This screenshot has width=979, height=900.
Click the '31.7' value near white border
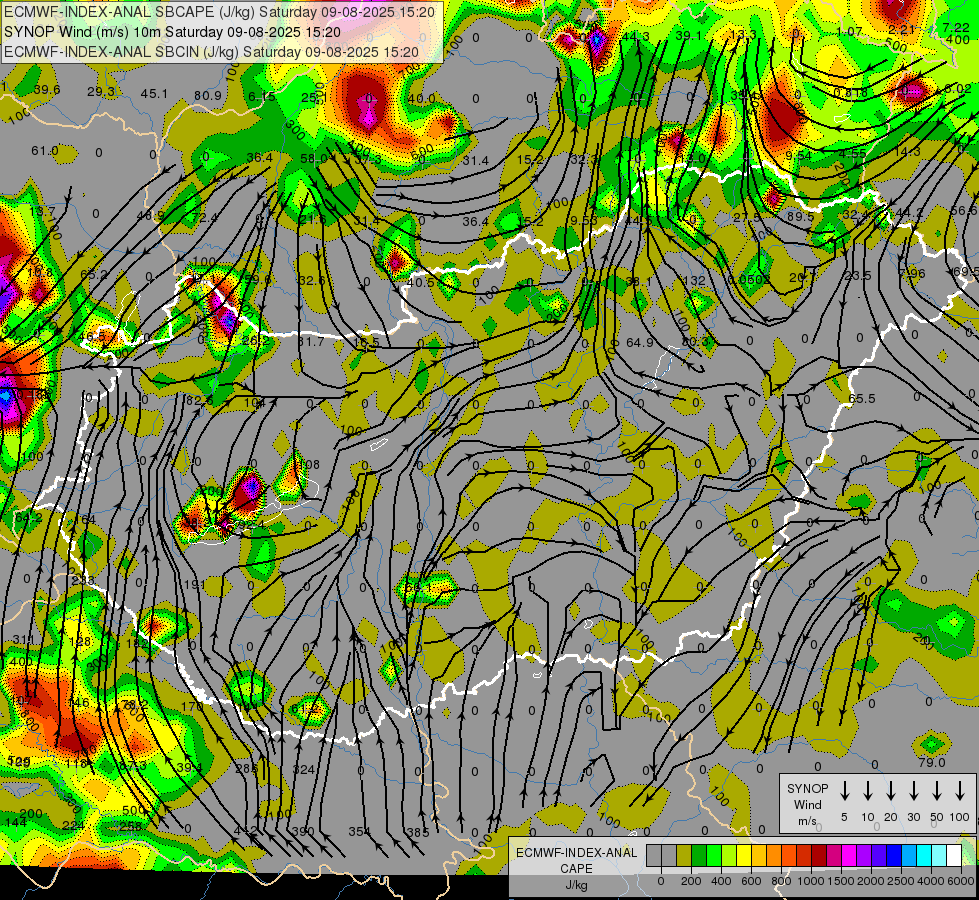click(311, 342)
